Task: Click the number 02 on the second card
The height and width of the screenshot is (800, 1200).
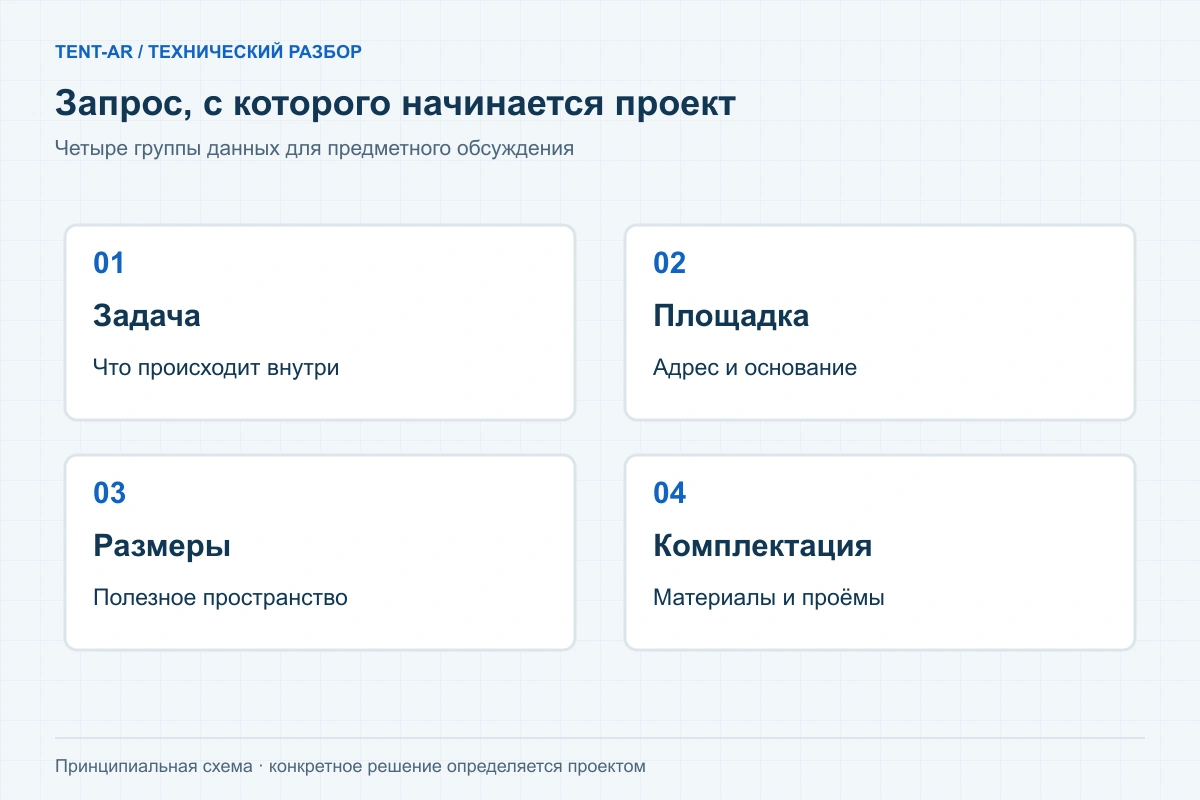Action: point(670,263)
